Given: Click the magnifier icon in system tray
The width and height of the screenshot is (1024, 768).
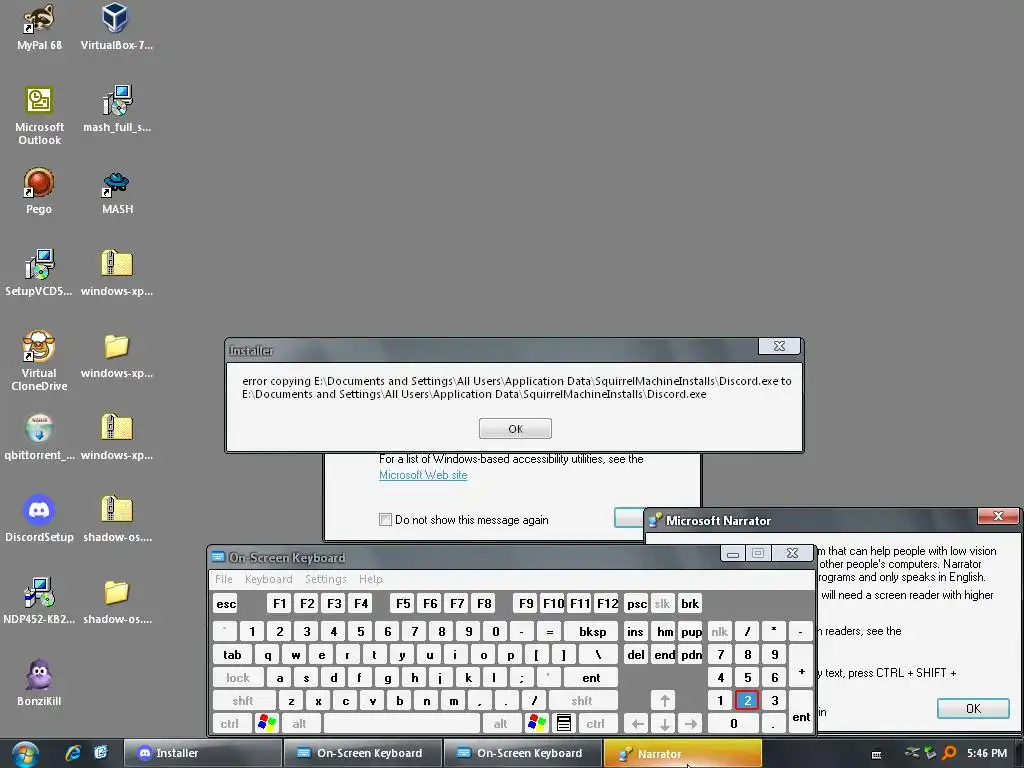Looking at the screenshot, I should [x=949, y=753].
